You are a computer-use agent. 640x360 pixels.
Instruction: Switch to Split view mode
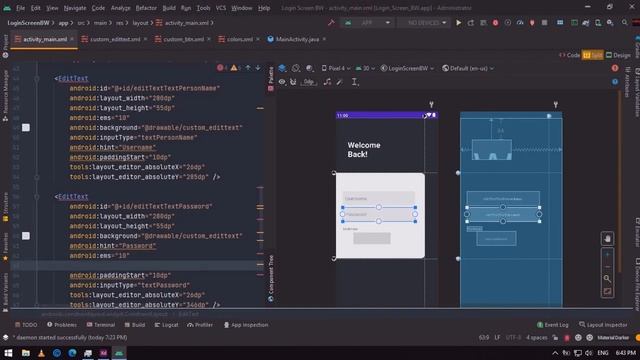click(x=593, y=55)
